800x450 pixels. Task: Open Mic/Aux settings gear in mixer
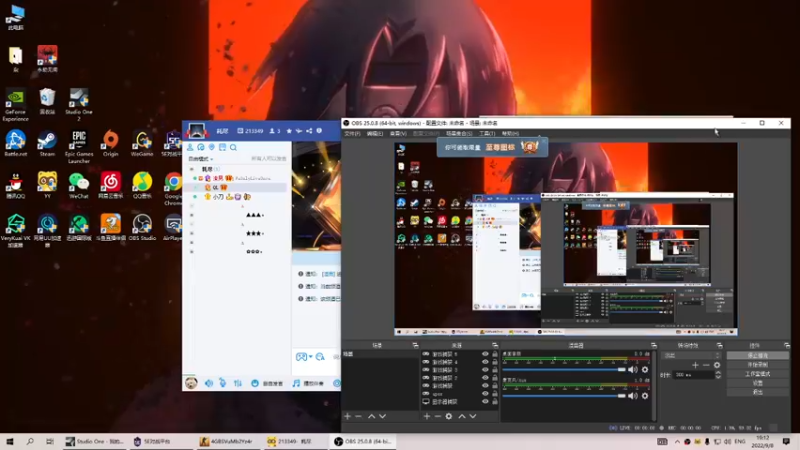pos(645,395)
